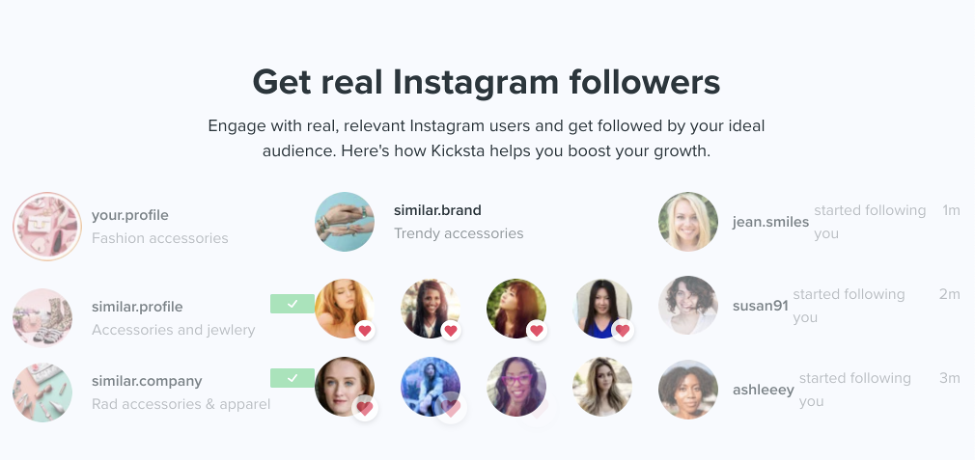Click the heart on the blue-tinted bottom-row photo

(x=452, y=408)
